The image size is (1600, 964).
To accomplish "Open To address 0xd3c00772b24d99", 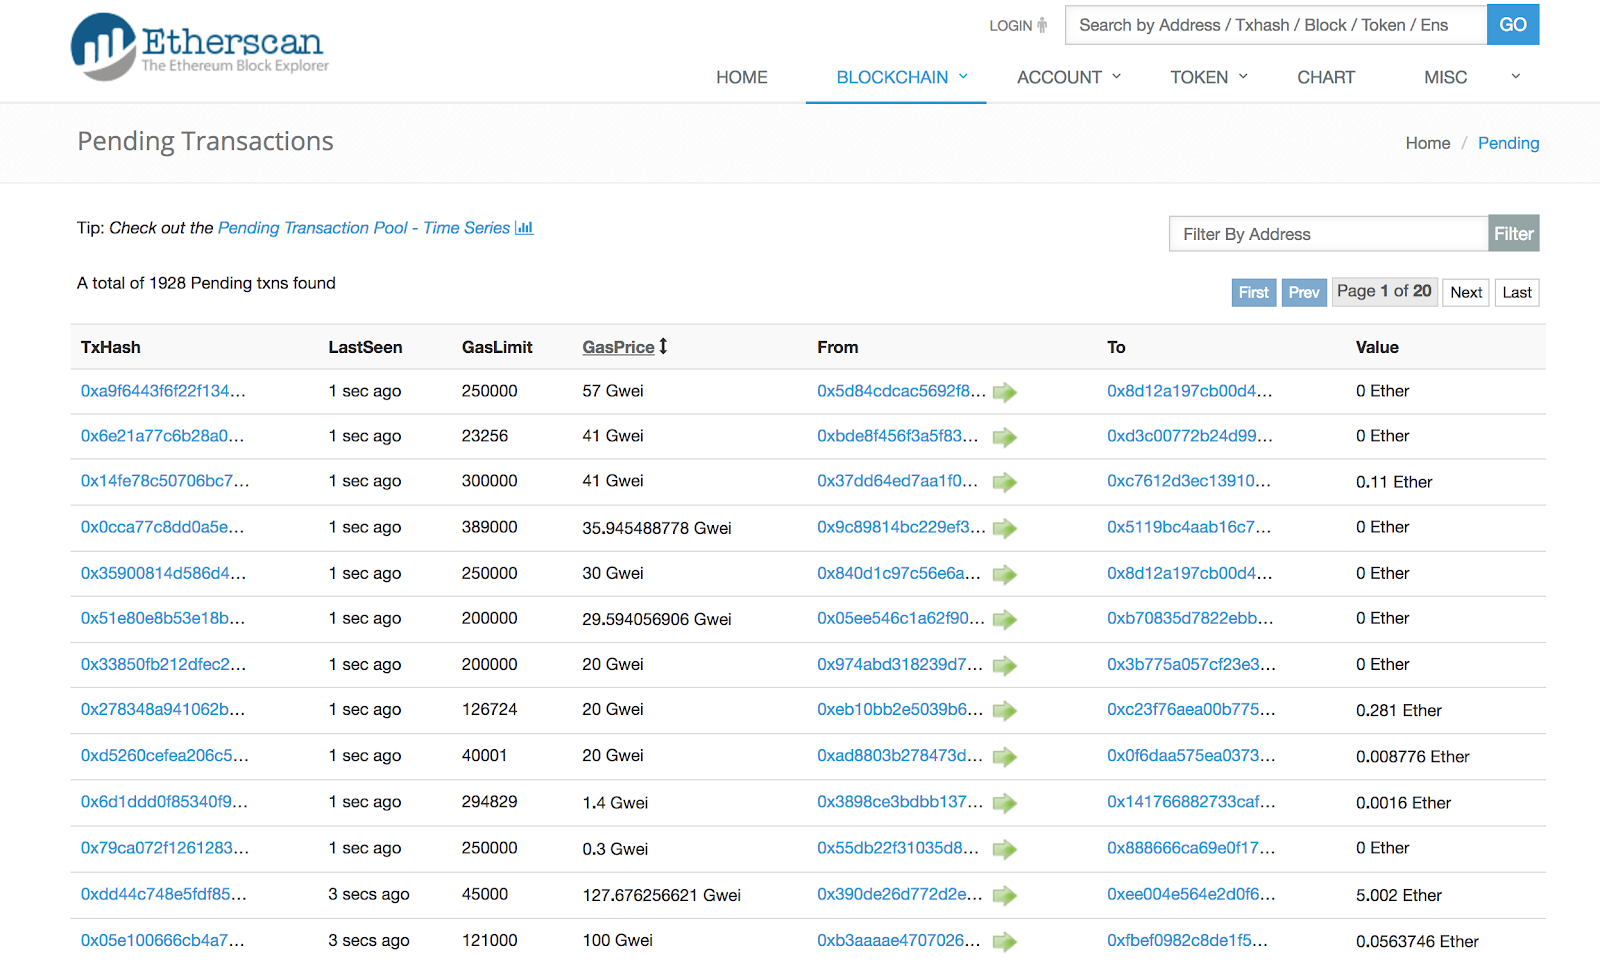I will (x=1189, y=436).
